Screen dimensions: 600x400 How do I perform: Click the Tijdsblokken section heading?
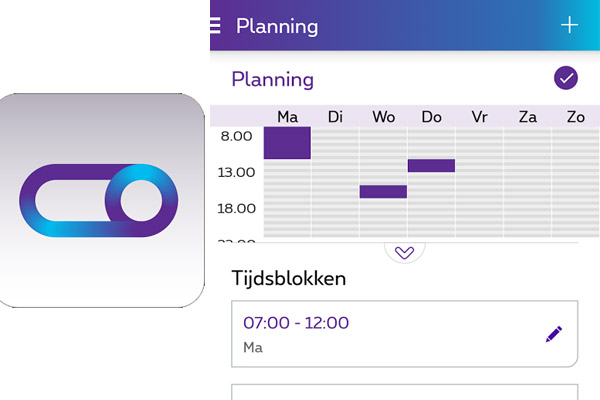(x=288, y=278)
